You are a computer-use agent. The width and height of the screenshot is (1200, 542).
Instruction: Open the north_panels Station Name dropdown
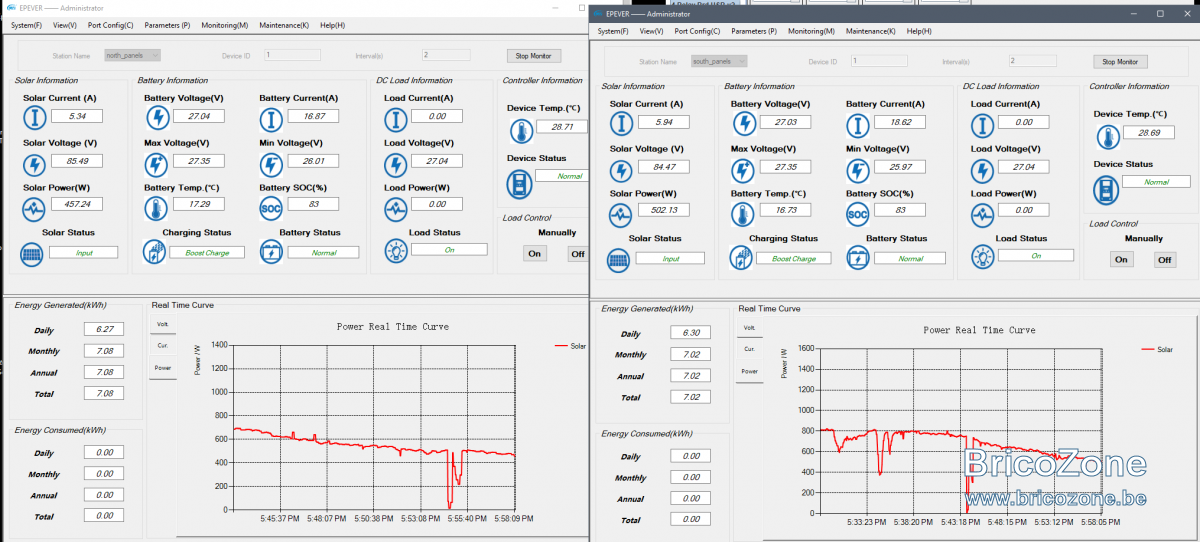coord(131,55)
